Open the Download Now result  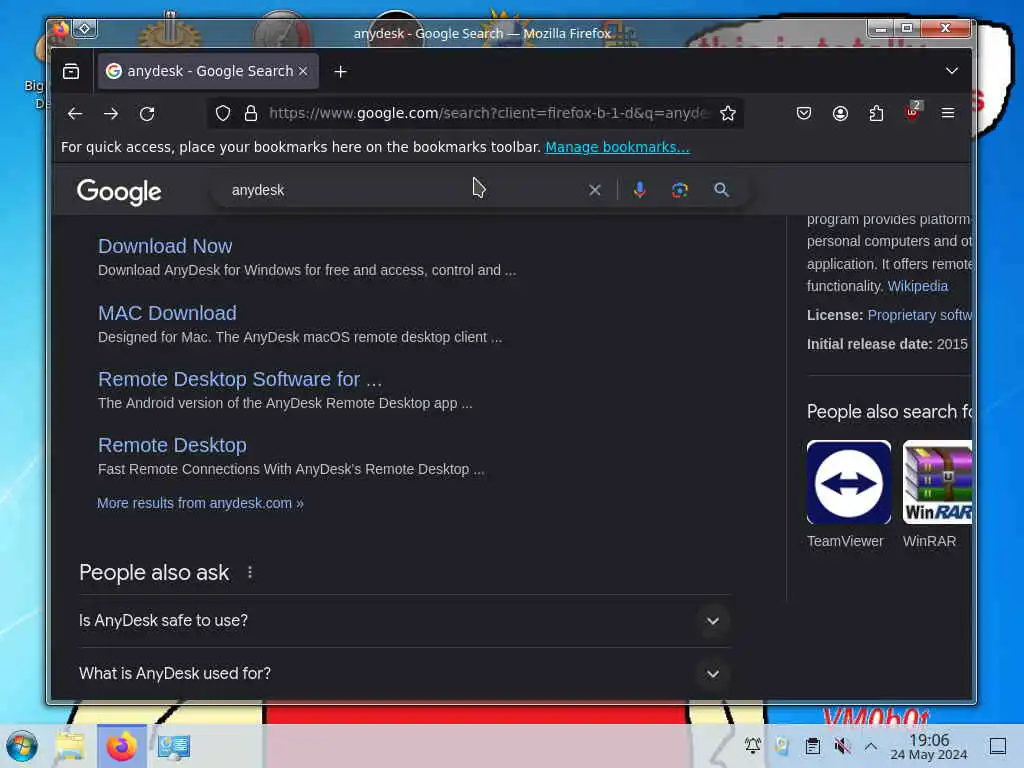(x=165, y=246)
